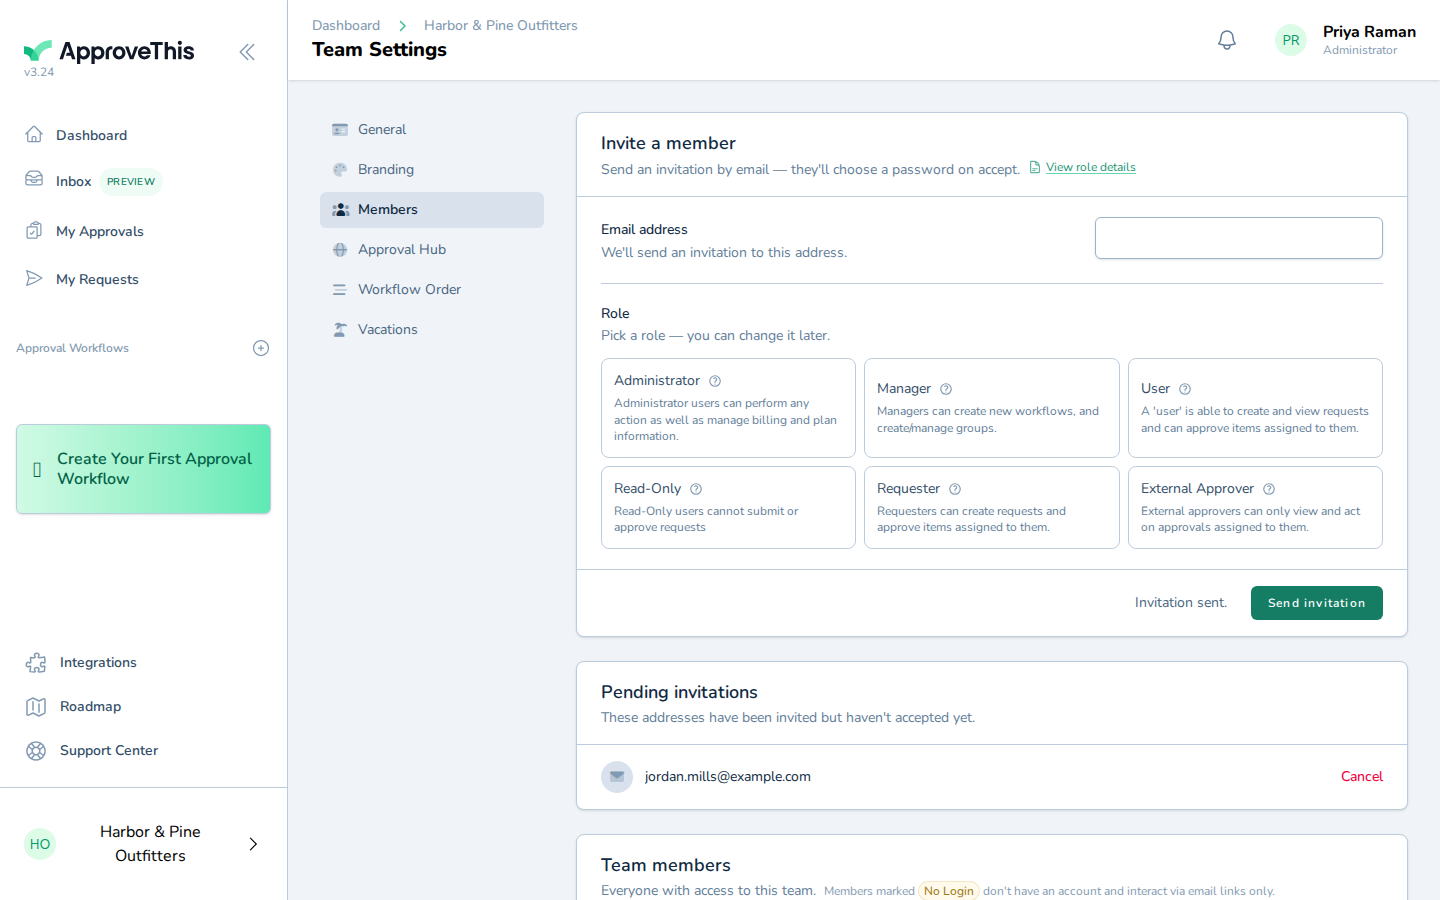Viewport: 1440px width, 900px height.
Task: Click the Support Center lifebuoy icon
Action: (x=36, y=751)
